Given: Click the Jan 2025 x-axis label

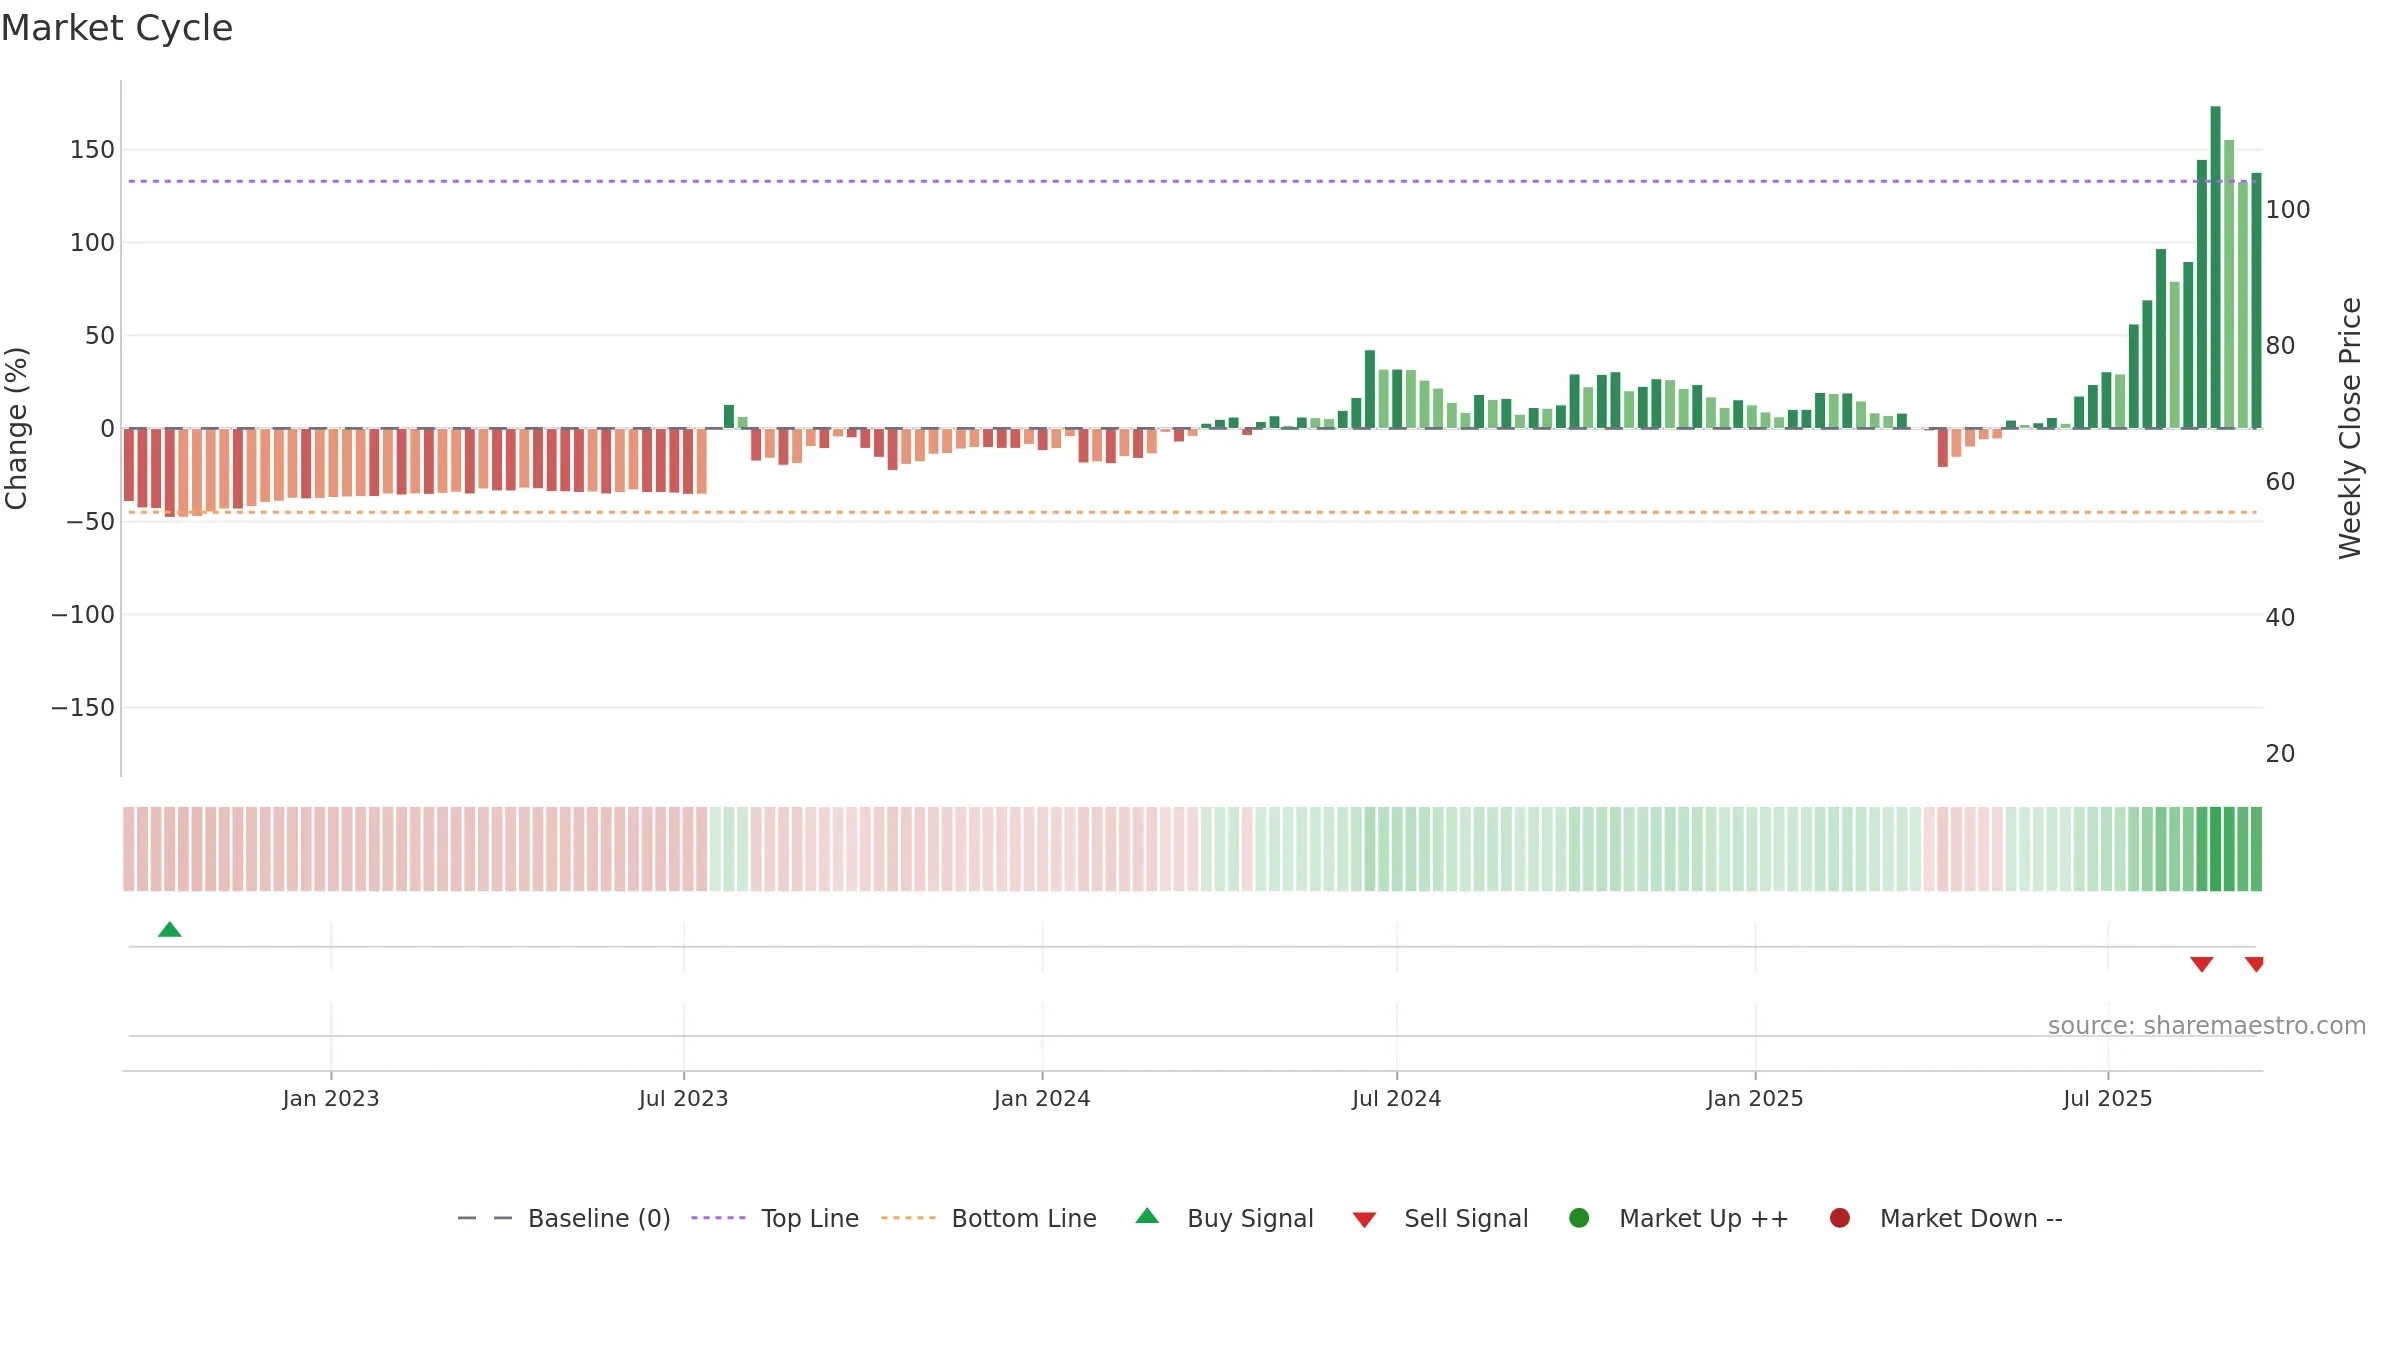Looking at the screenshot, I should [1755, 1099].
